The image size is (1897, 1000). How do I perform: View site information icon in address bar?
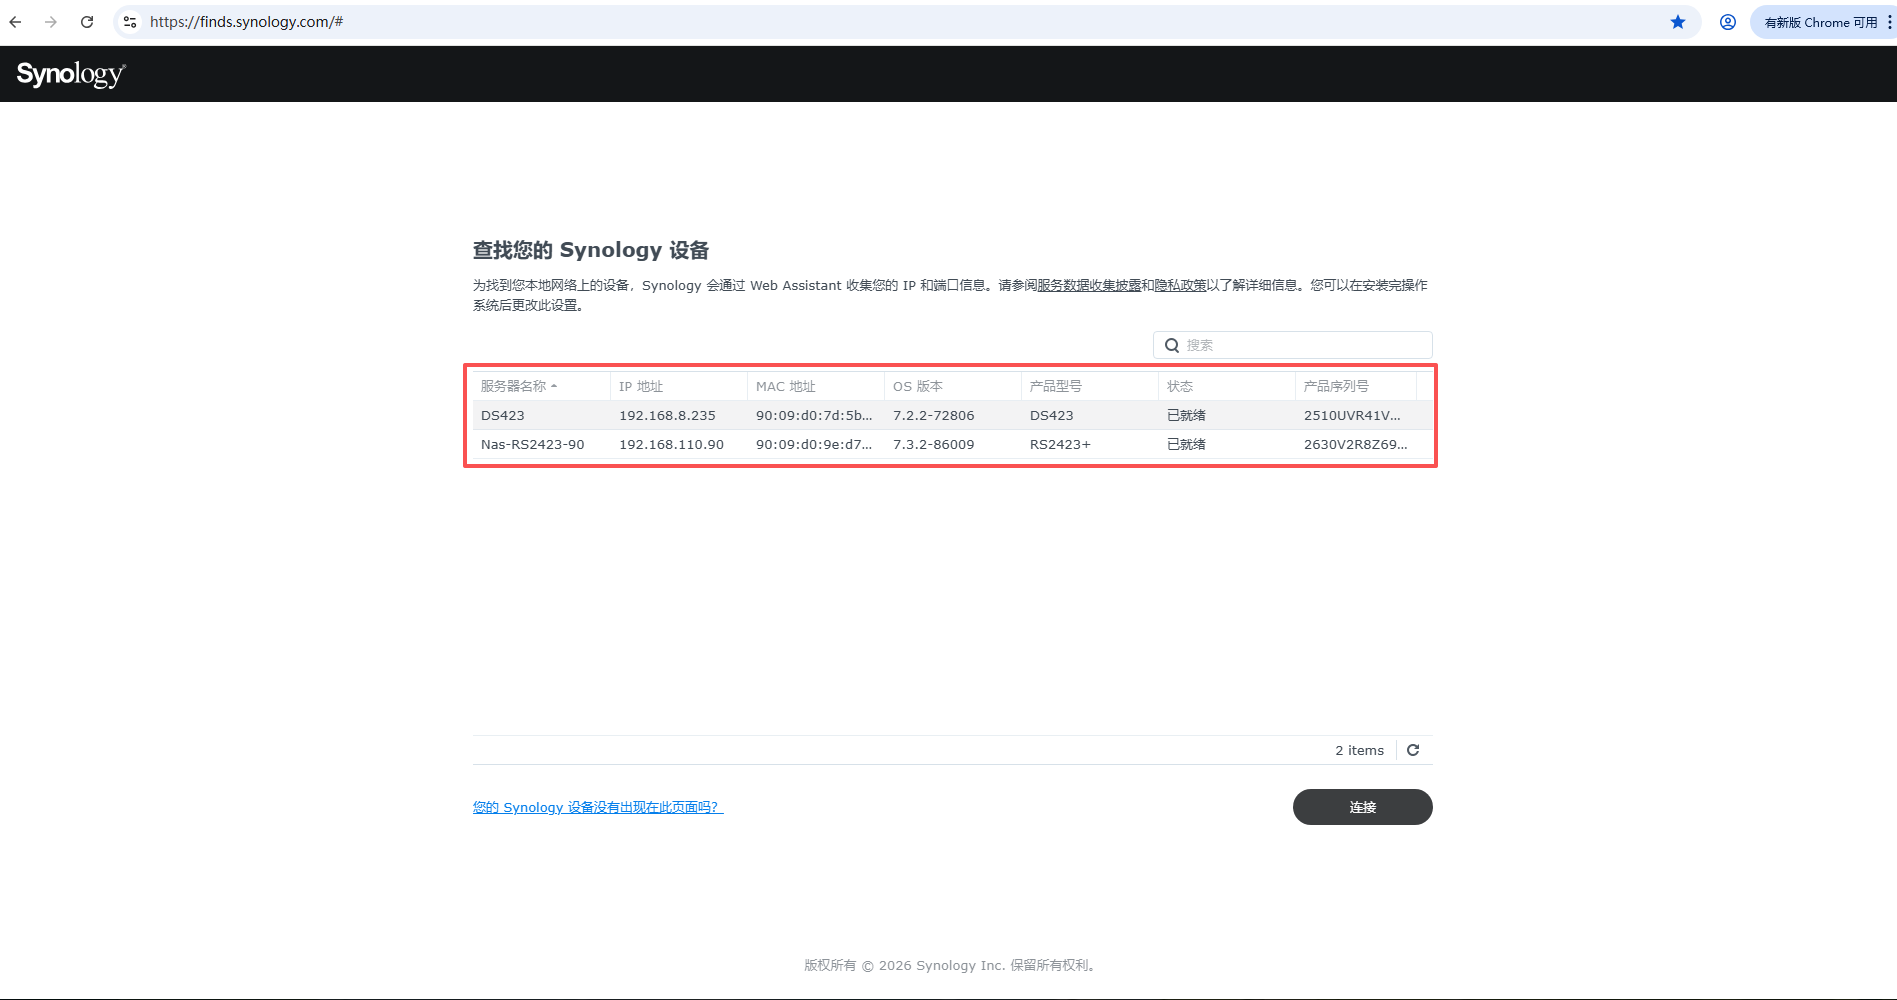click(x=130, y=22)
